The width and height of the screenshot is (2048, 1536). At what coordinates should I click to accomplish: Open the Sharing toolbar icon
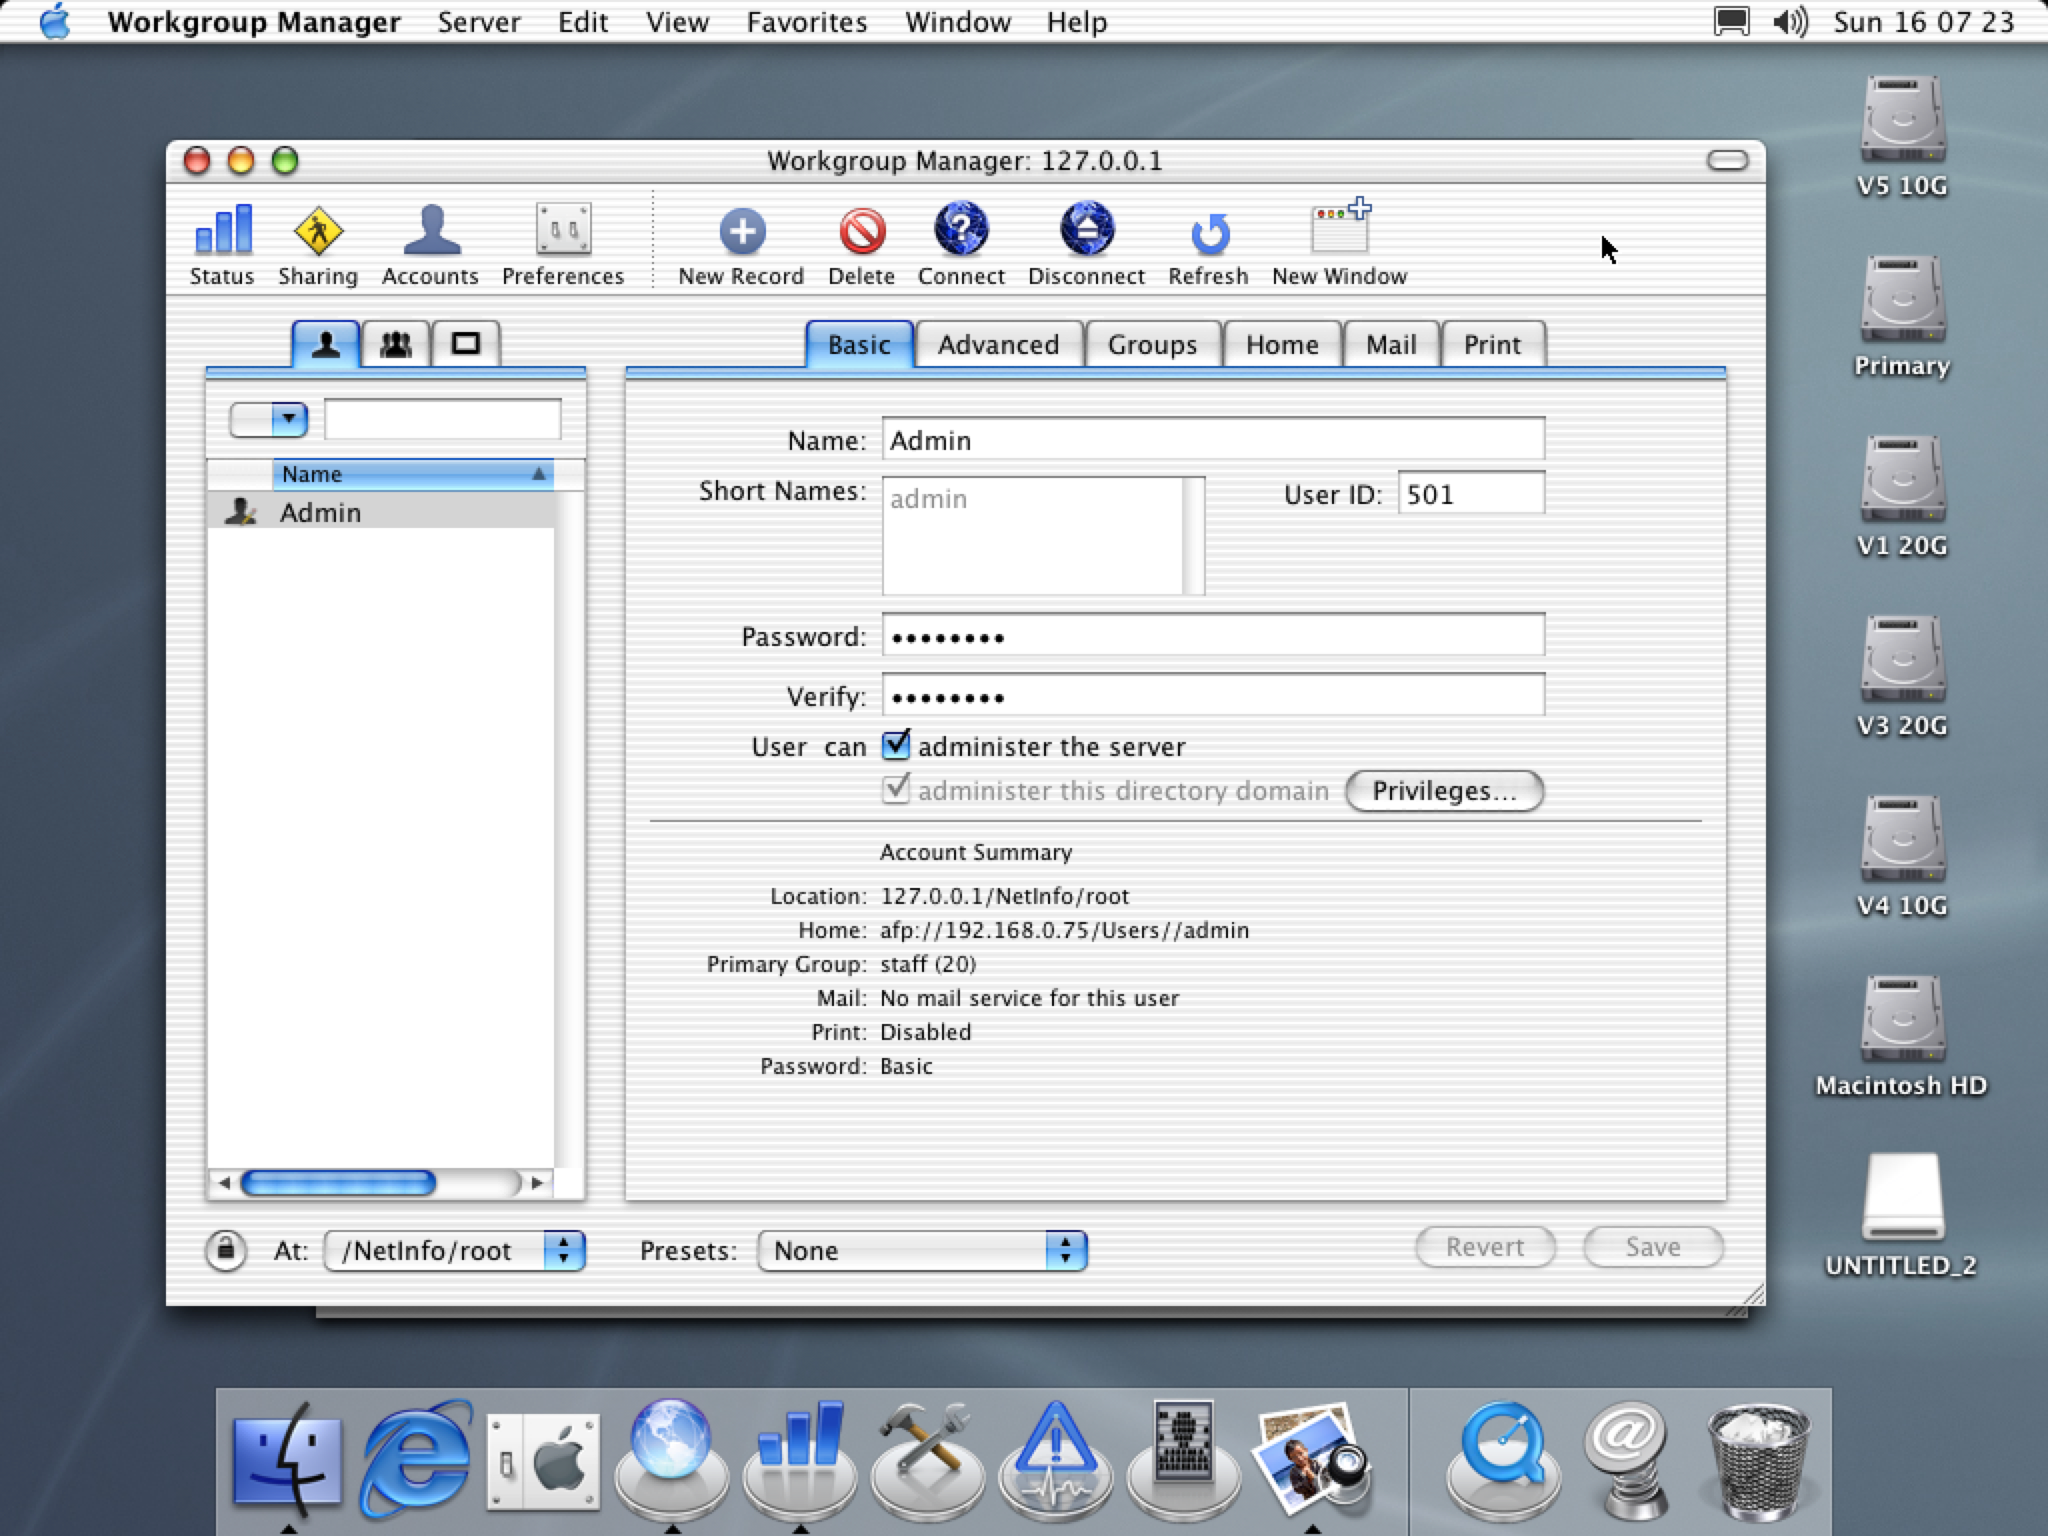pos(318,246)
